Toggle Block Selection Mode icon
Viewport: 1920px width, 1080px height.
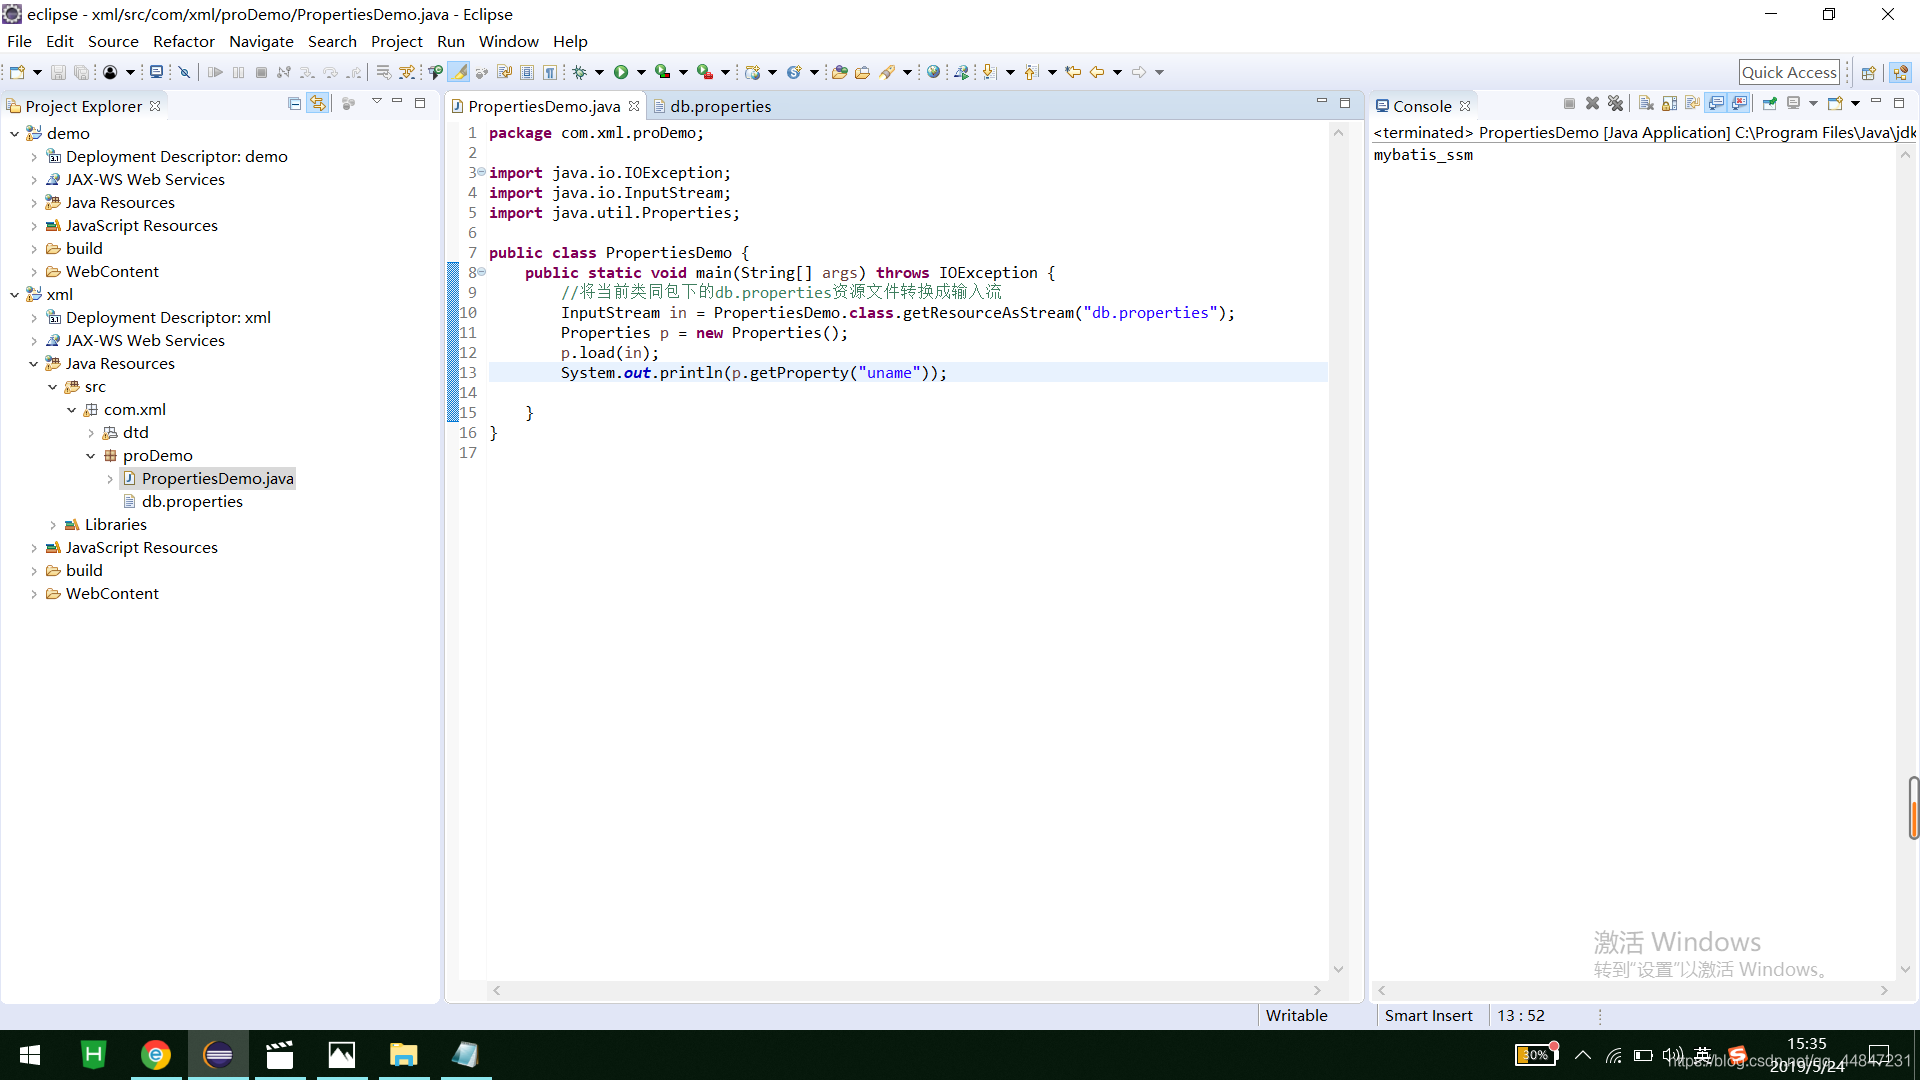[x=527, y=72]
